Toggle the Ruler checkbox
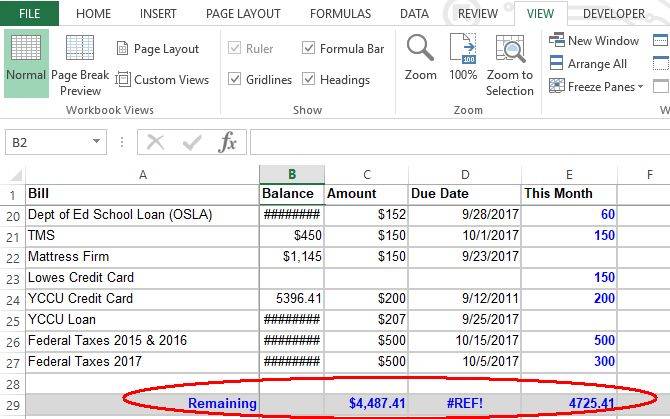Image resolution: width=670 pixels, height=419 pixels. point(234,48)
